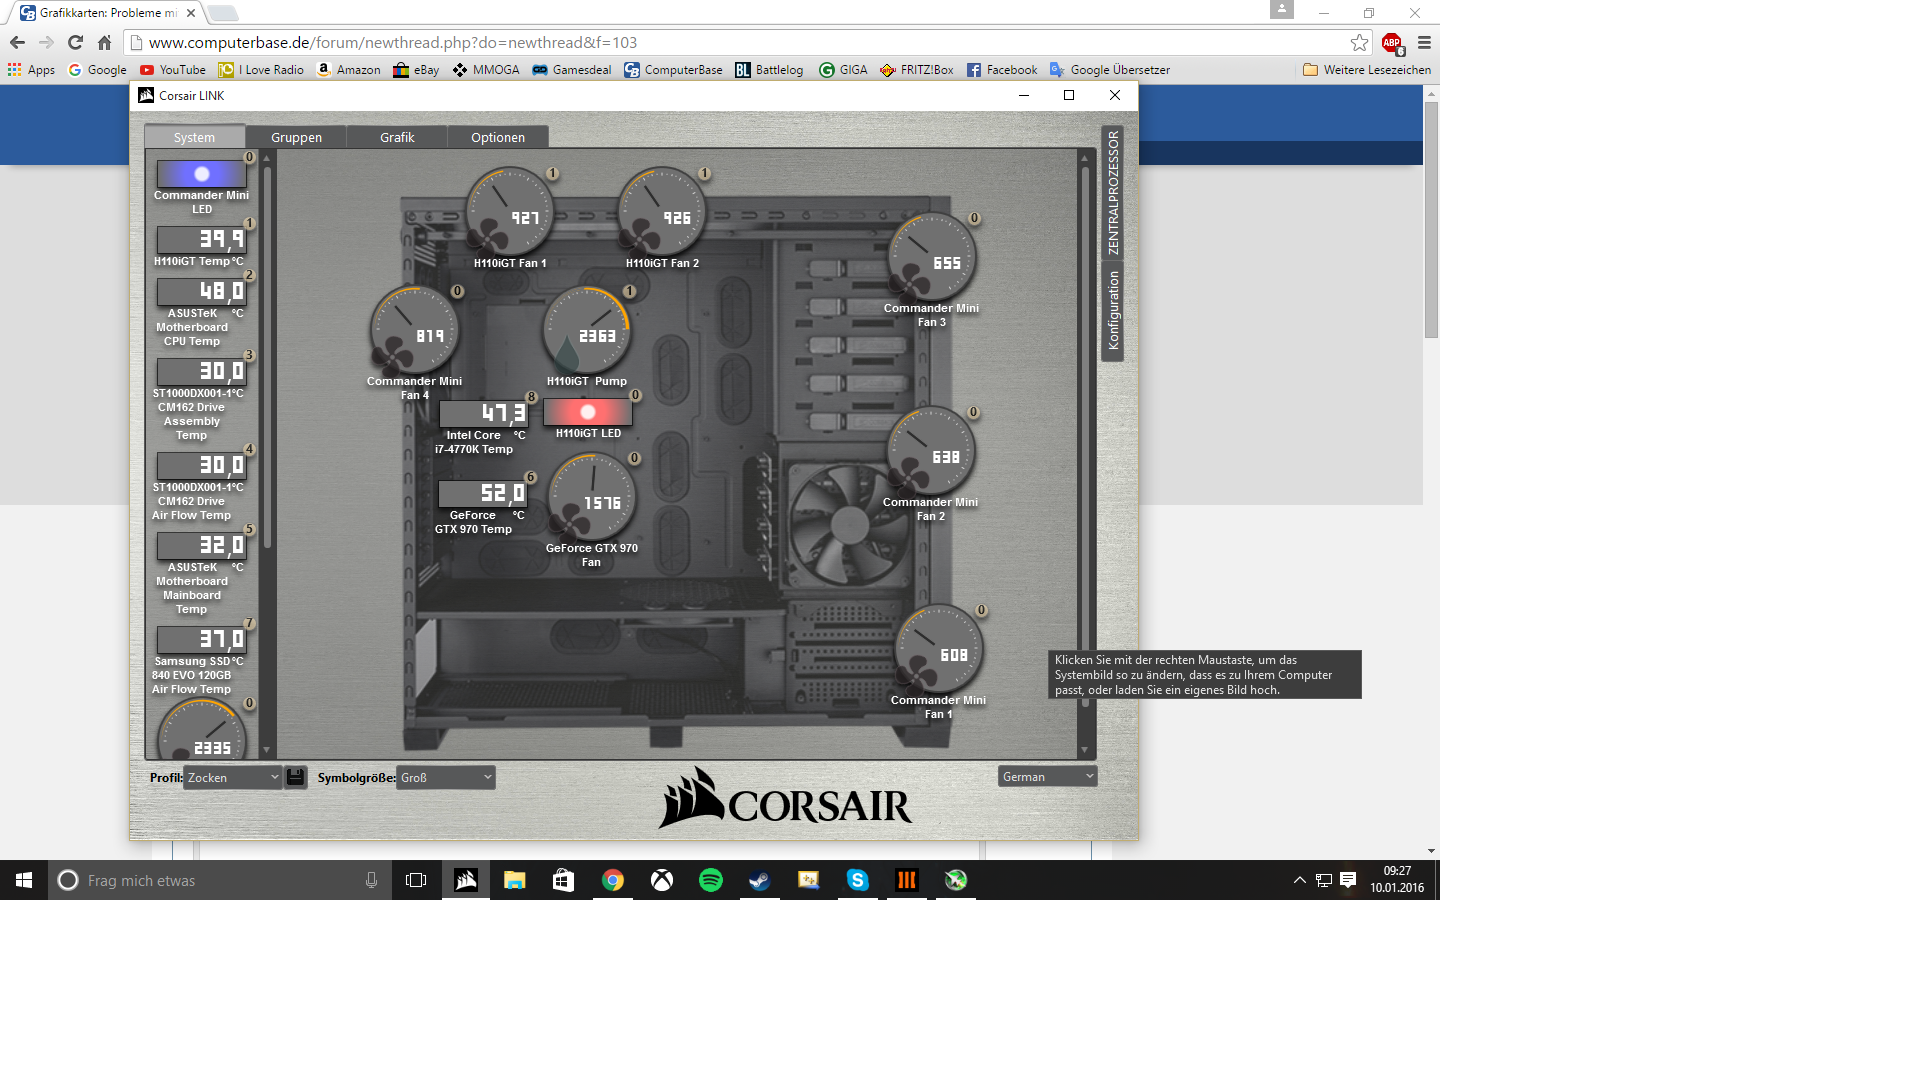Open the Grafik tab
This screenshot has width=1918, height=1080.
click(x=397, y=137)
